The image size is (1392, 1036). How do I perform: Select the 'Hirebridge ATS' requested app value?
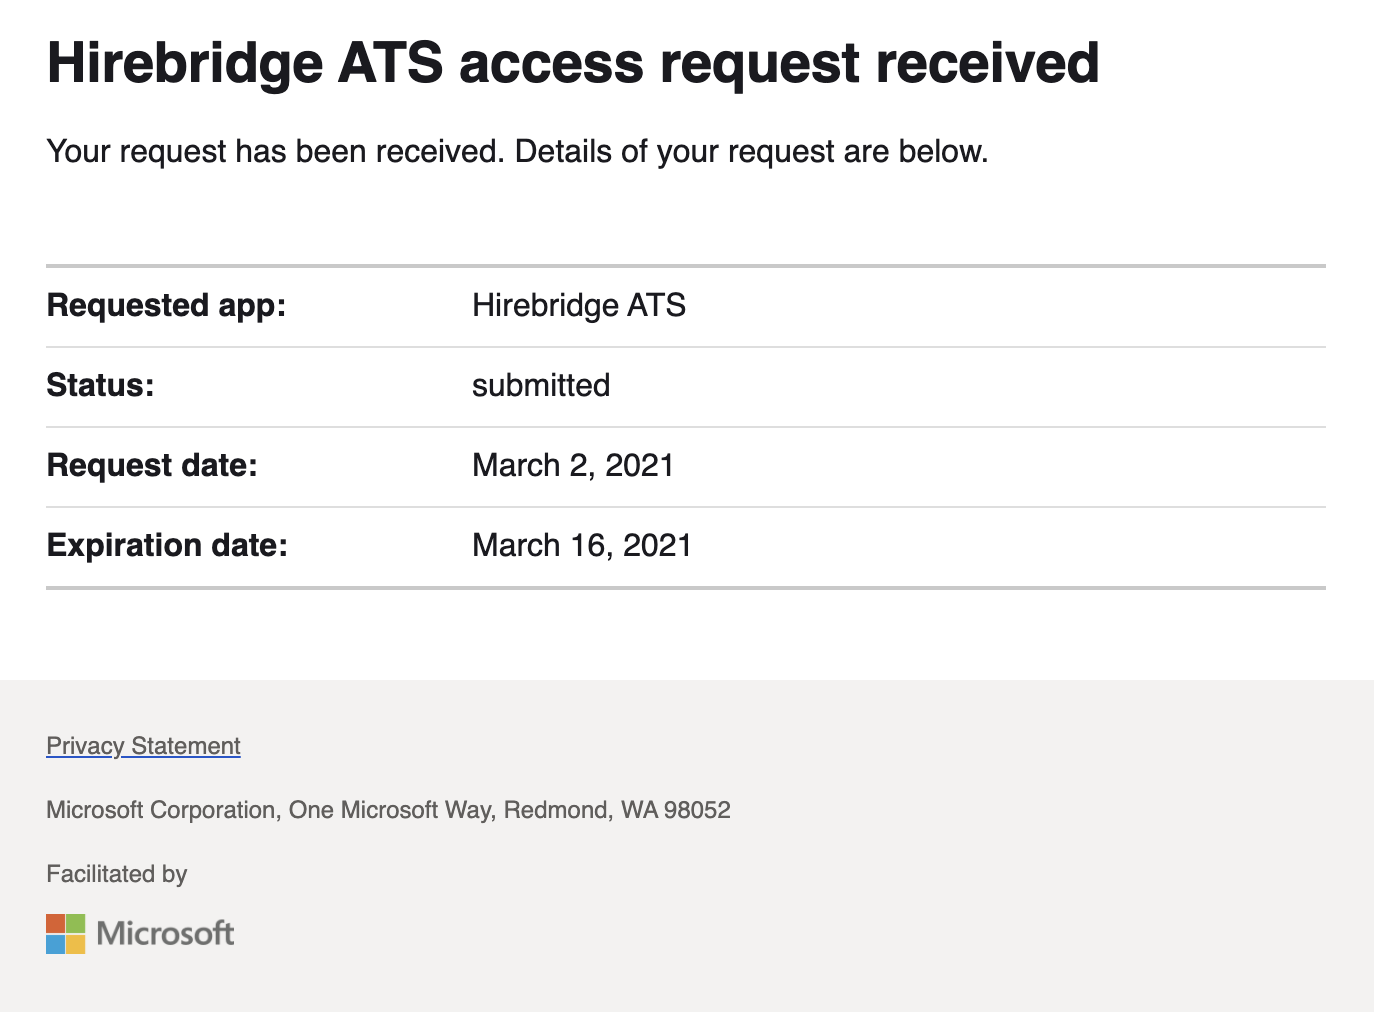tap(578, 305)
